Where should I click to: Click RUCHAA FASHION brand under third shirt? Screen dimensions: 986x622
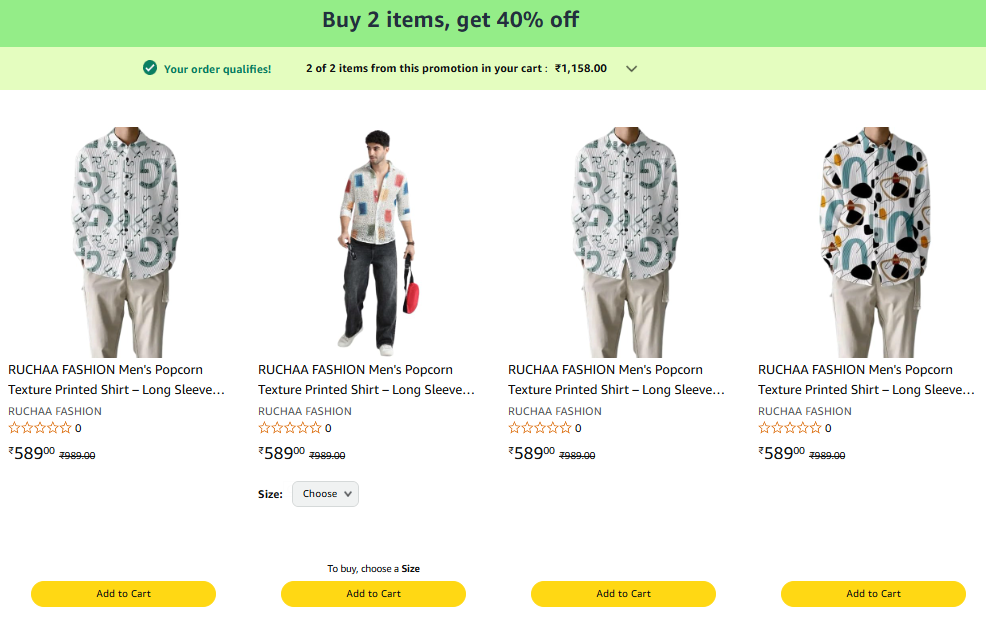[x=555, y=411]
